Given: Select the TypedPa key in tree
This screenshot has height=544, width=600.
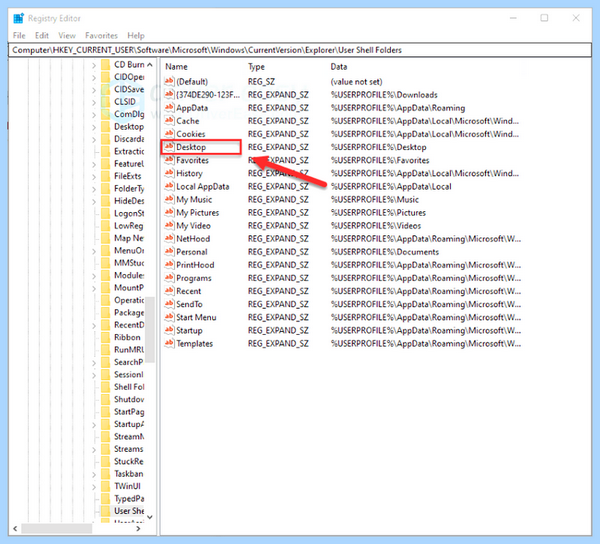Looking at the screenshot, I should [x=129, y=498].
